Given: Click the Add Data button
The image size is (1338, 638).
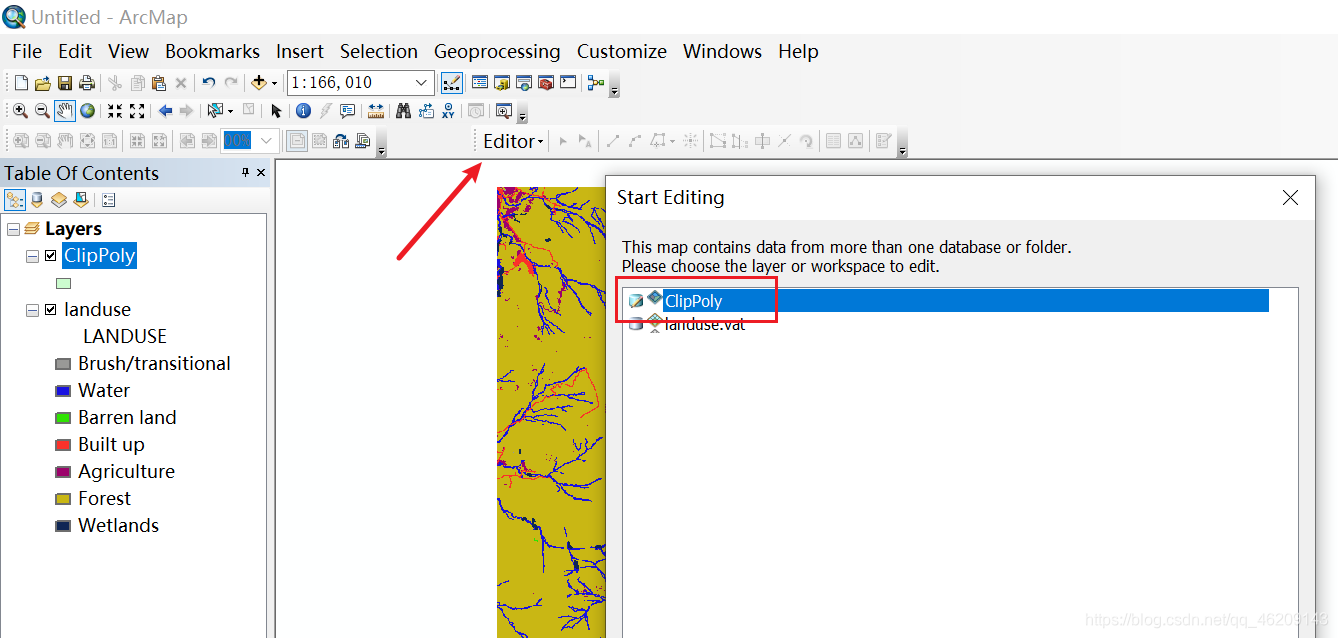Looking at the screenshot, I should [259, 83].
